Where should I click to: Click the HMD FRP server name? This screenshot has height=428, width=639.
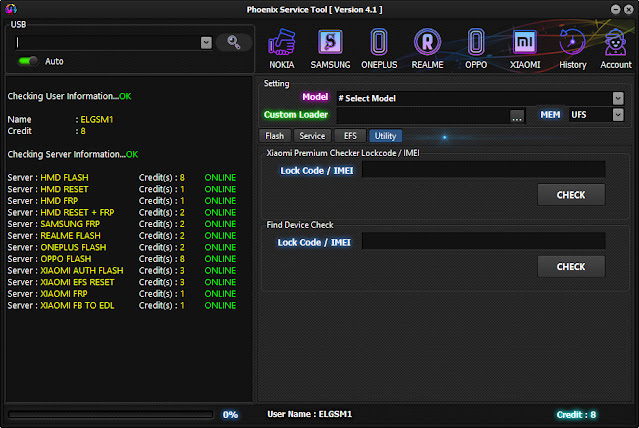point(59,201)
